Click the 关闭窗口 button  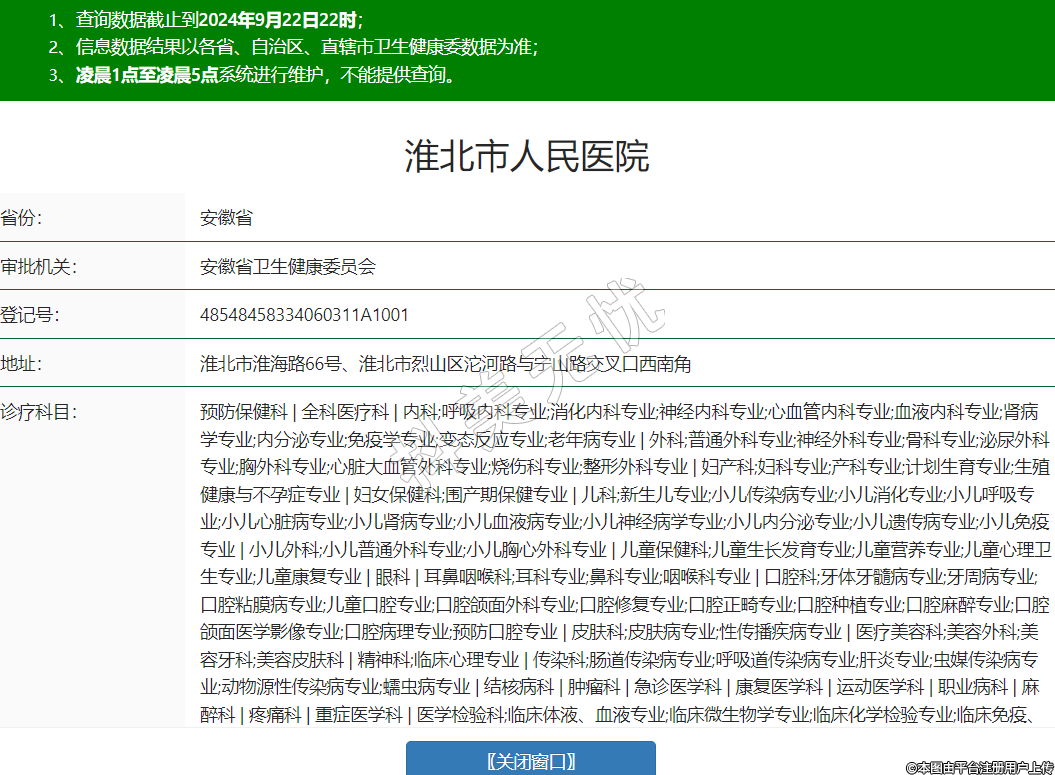(x=530, y=760)
